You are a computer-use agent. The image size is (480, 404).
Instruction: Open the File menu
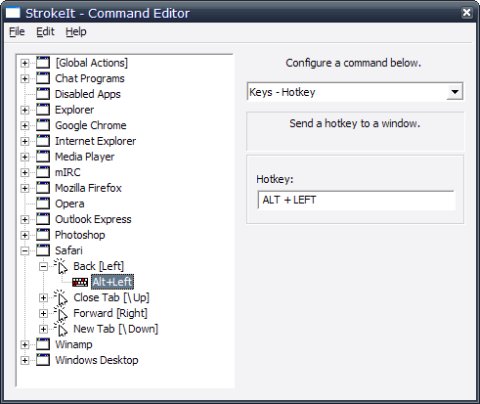click(x=17, y=32)
